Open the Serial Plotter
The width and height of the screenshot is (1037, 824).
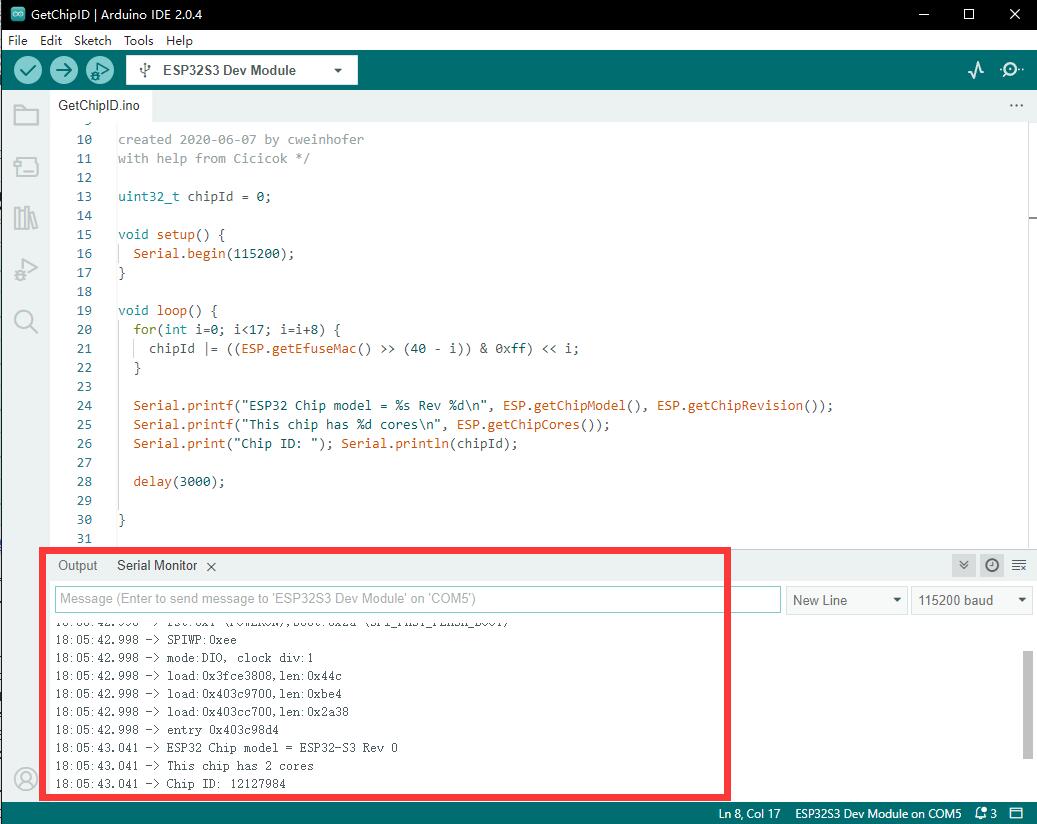[976, 70]
